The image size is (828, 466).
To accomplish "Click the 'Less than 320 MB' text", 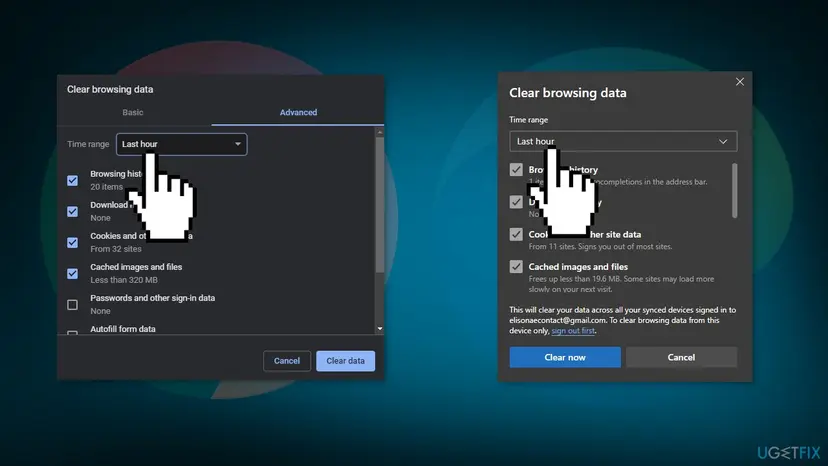I will [x=124, y=280].
